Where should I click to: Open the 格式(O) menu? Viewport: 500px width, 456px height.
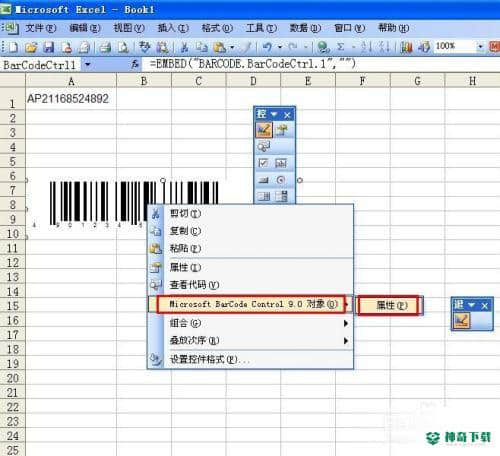pos(217,28)
